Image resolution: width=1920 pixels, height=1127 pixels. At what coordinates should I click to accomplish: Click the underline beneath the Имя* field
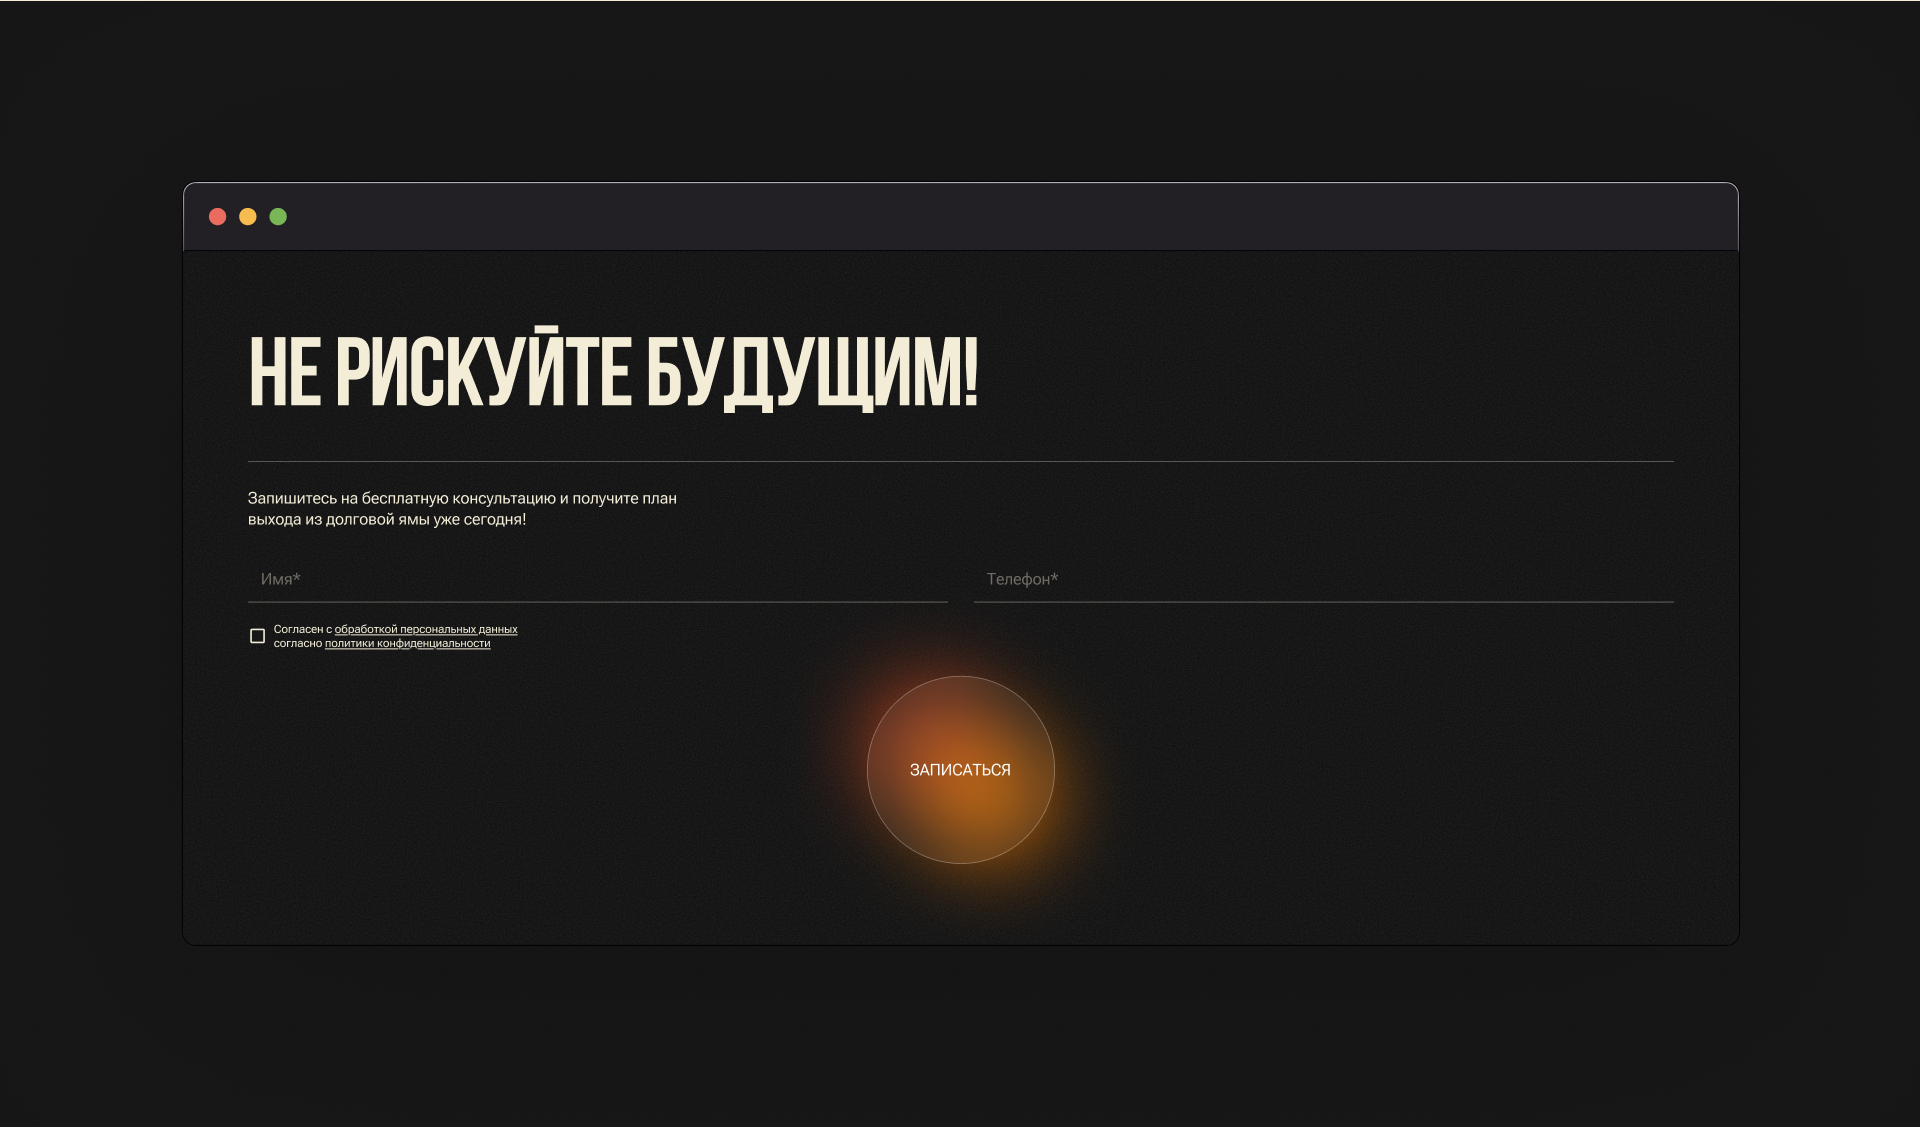[x=597, y=602]
